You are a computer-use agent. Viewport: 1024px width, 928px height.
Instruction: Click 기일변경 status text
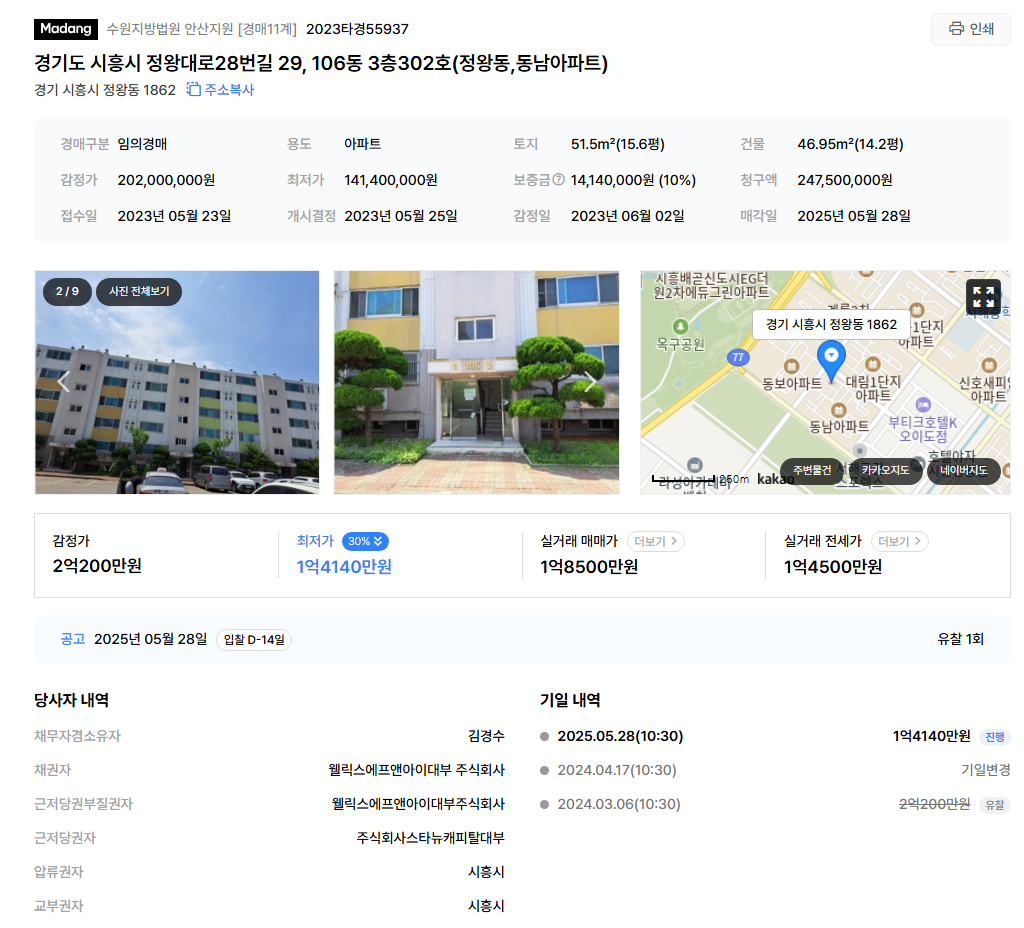click(985, 770)
